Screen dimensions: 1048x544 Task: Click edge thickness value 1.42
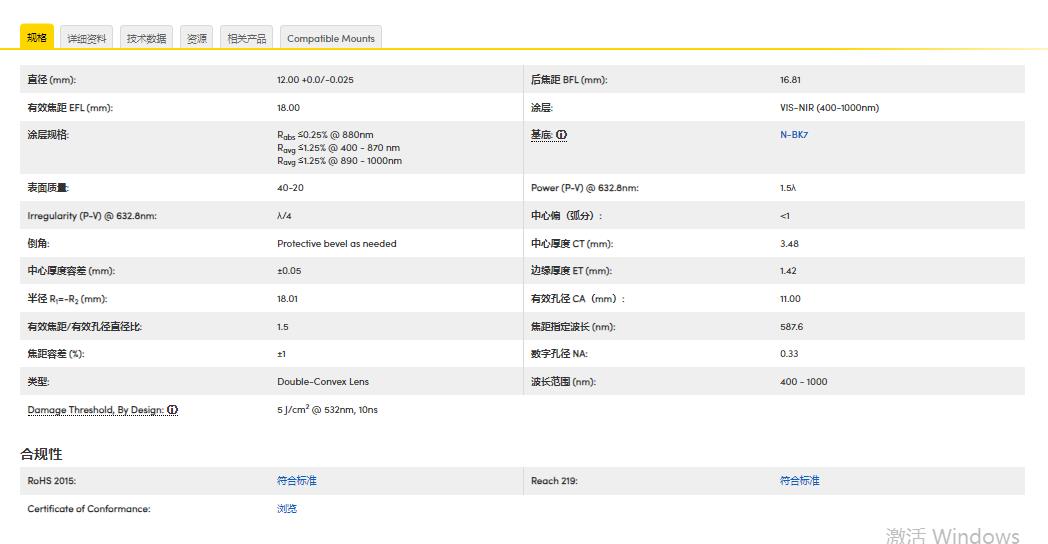tap(788, 271)
